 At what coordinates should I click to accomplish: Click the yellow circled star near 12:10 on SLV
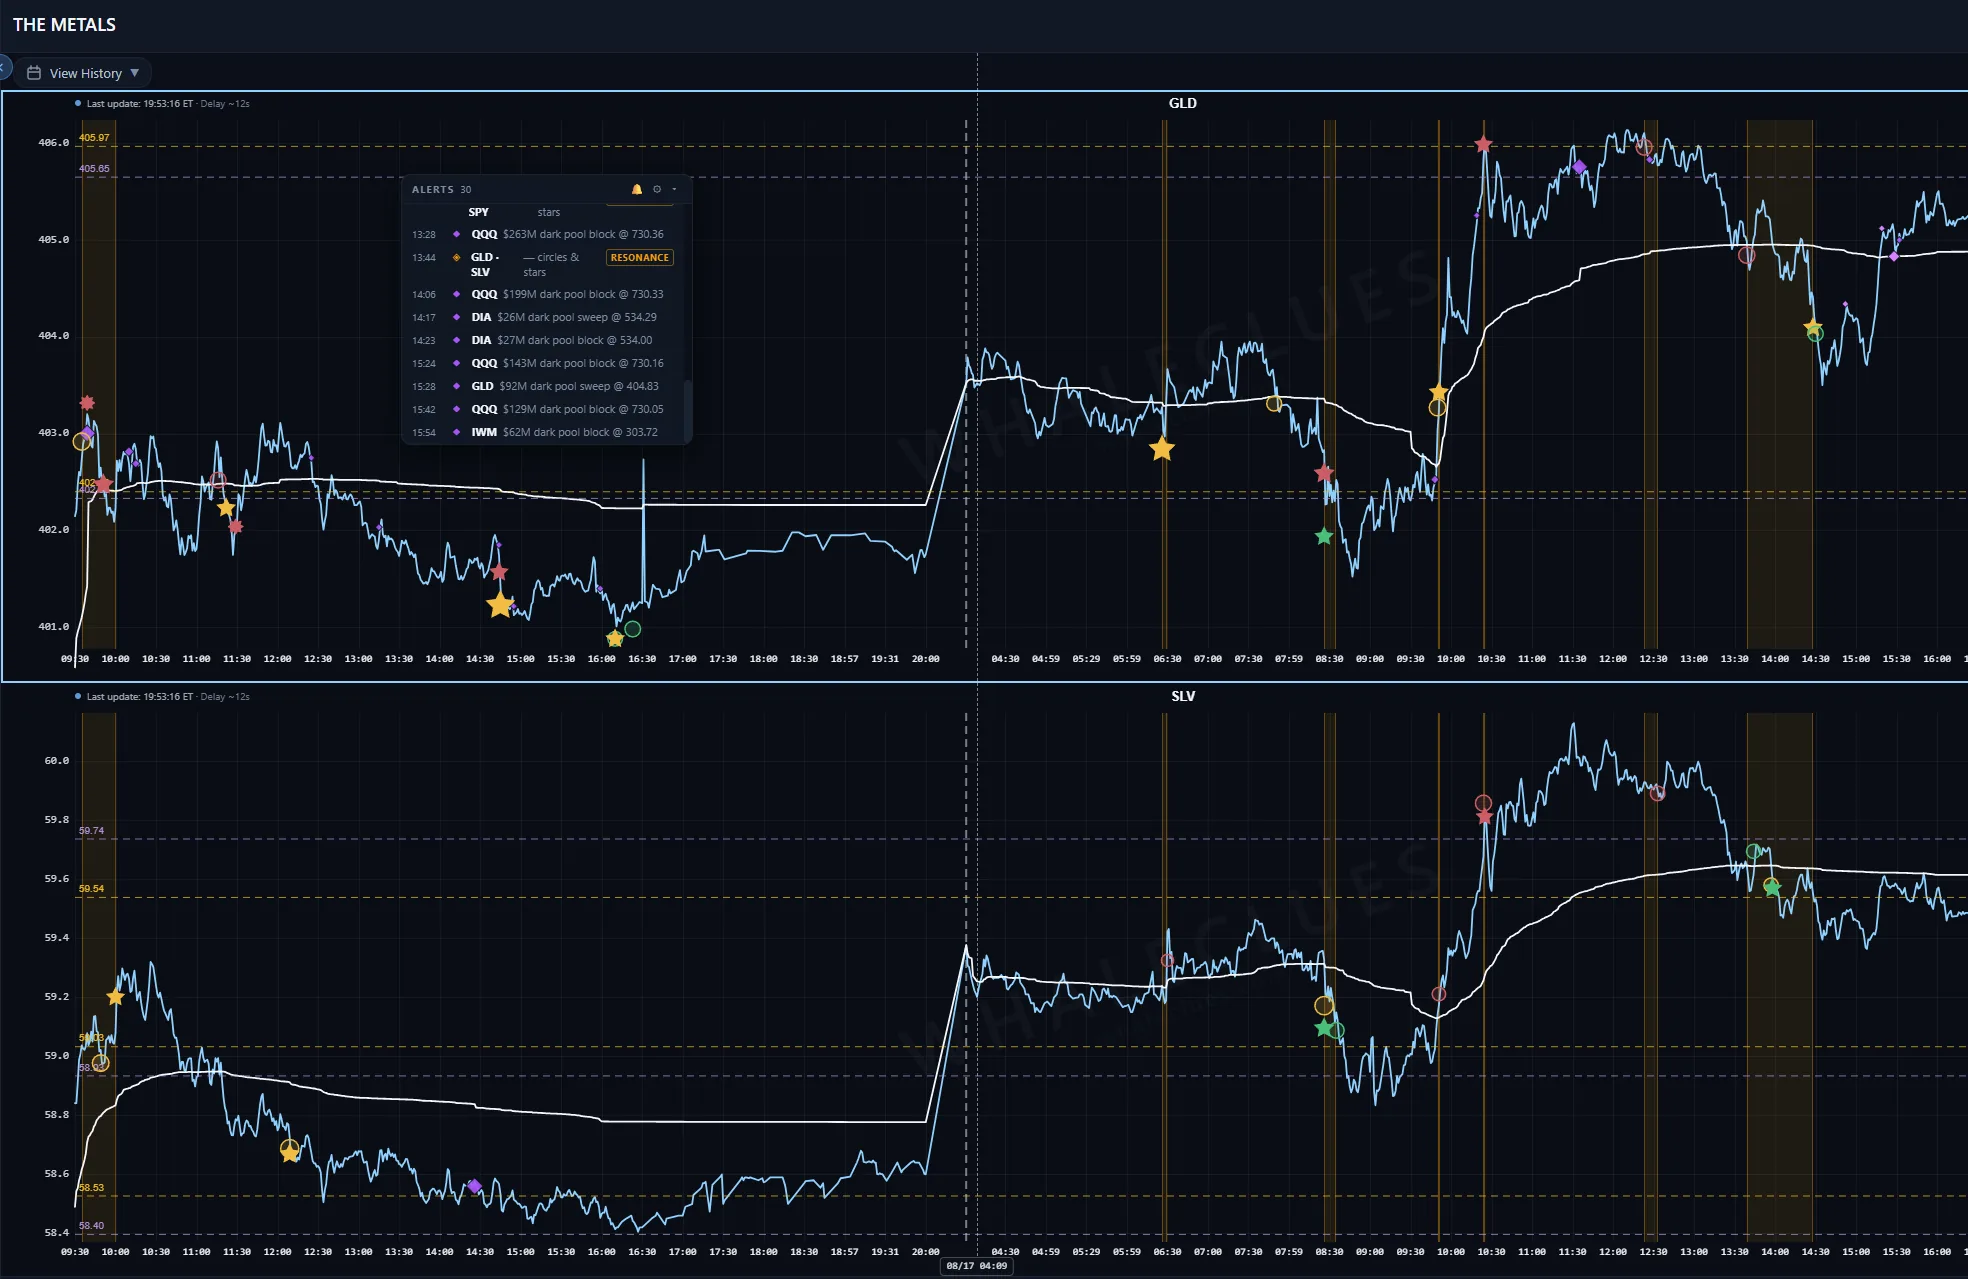point(290,1151)
